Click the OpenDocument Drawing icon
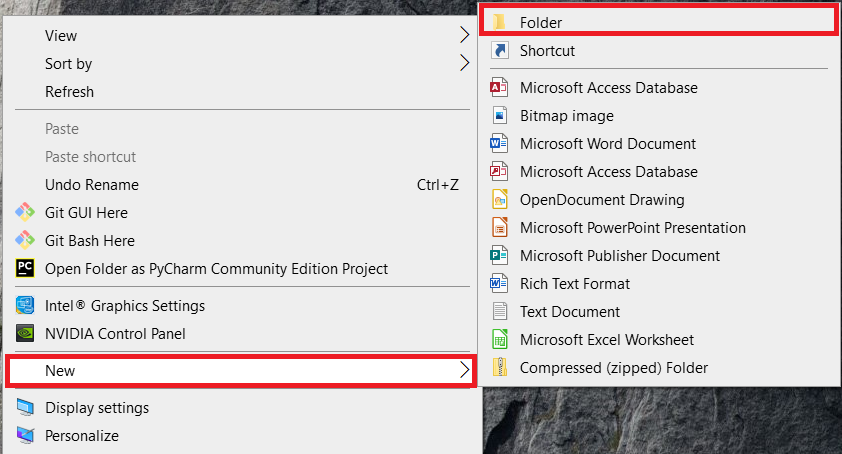Image resolution: width=842 pixels, height=454 pixels. [x=499, y=199]
